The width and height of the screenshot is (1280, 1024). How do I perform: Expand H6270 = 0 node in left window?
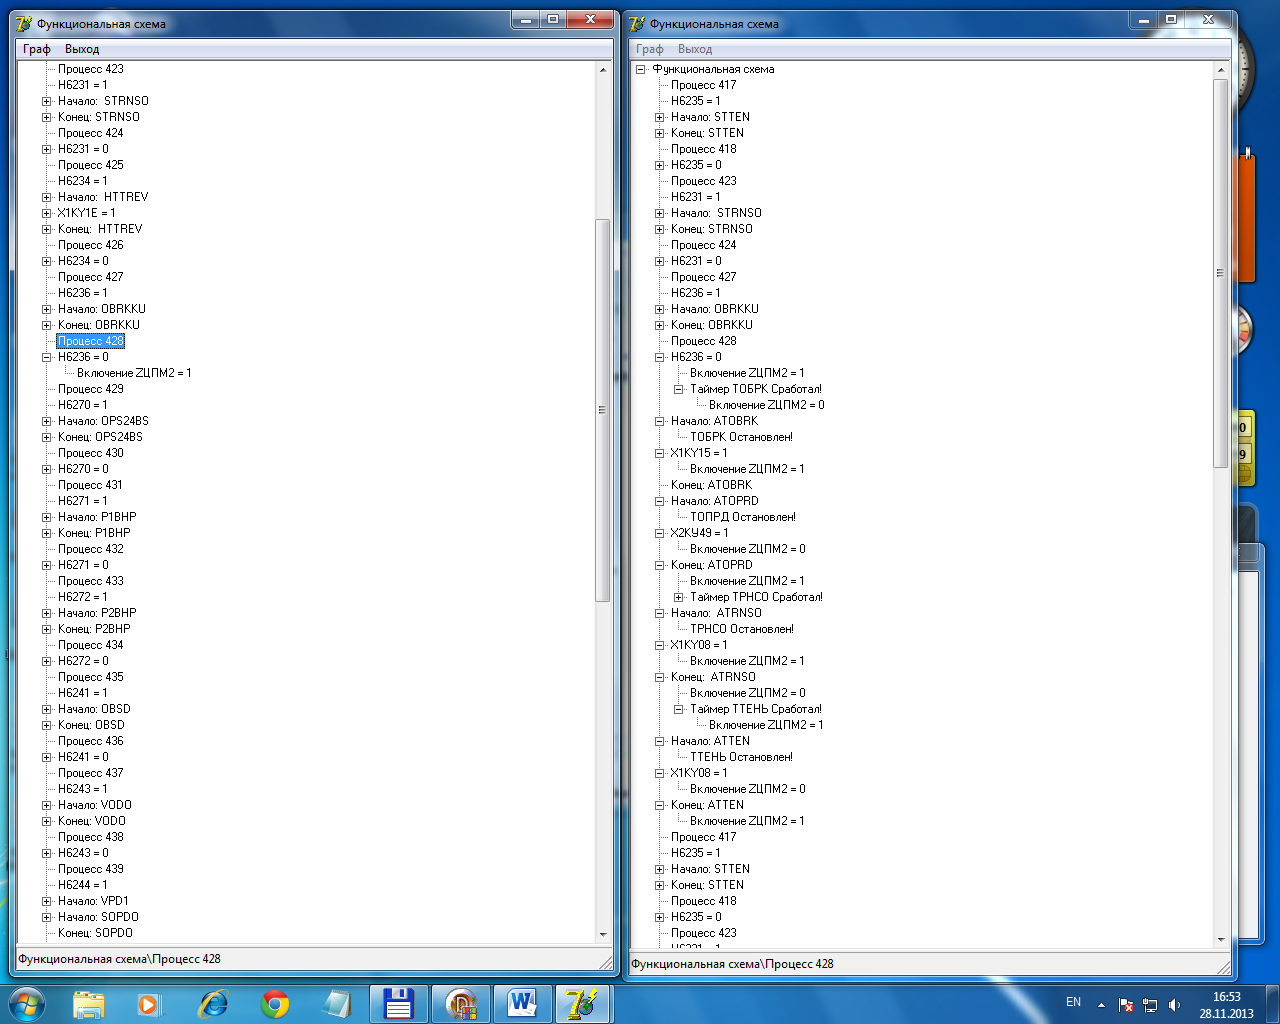46,469
